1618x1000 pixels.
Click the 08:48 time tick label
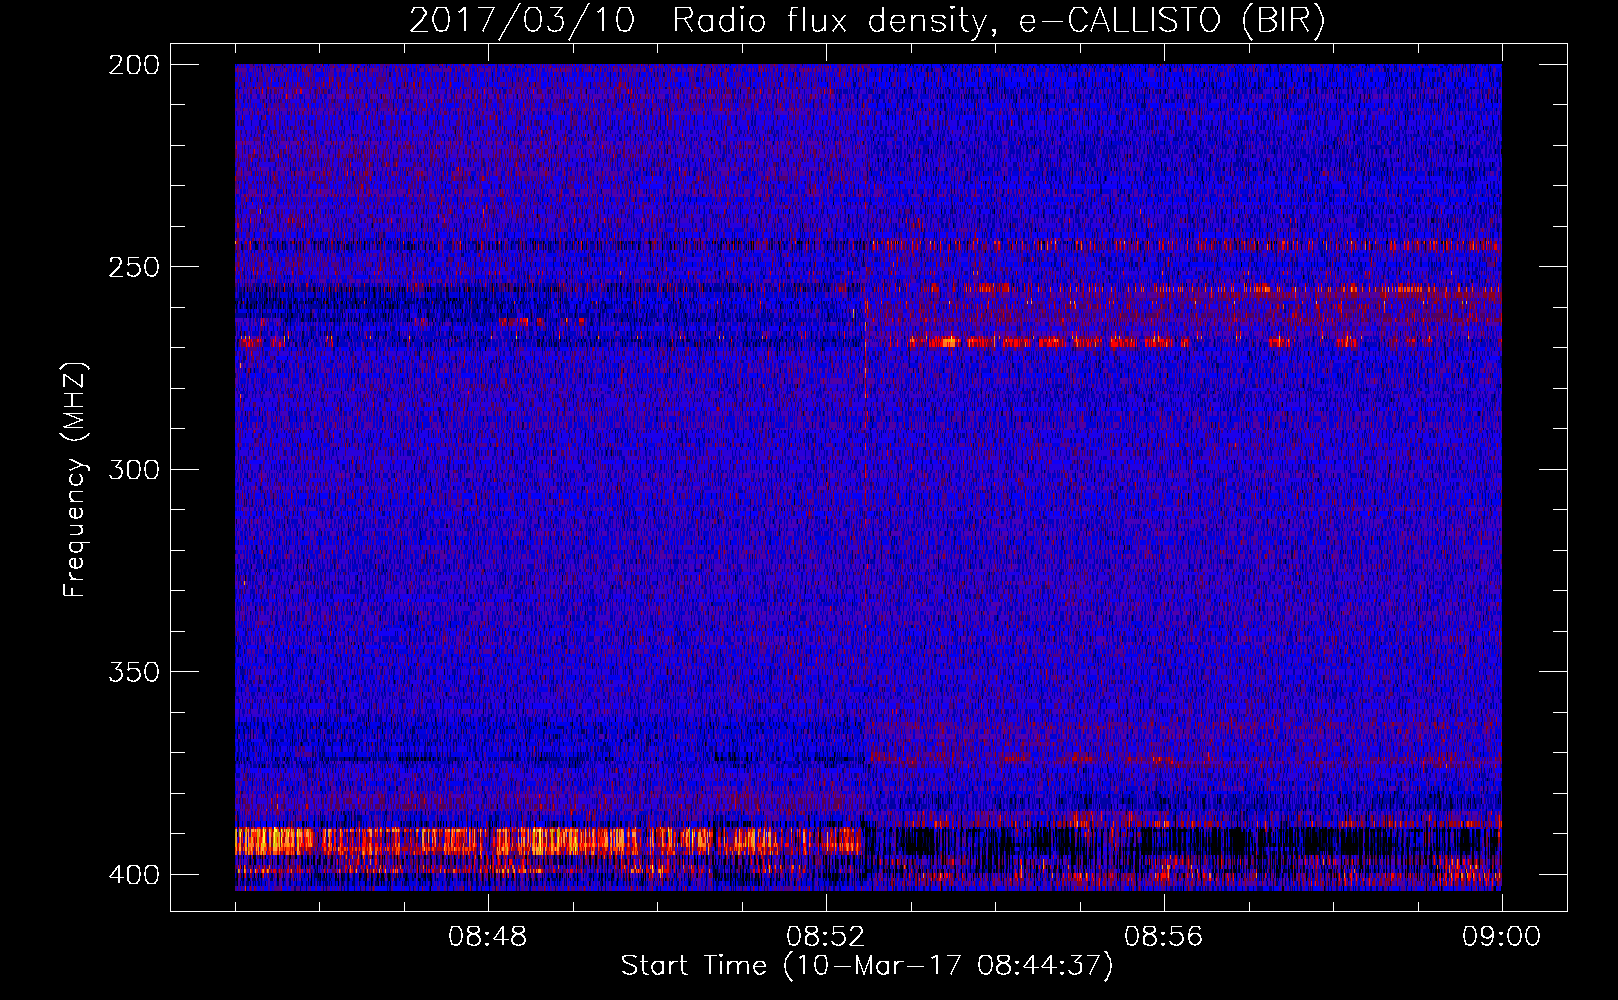(488, 937)
